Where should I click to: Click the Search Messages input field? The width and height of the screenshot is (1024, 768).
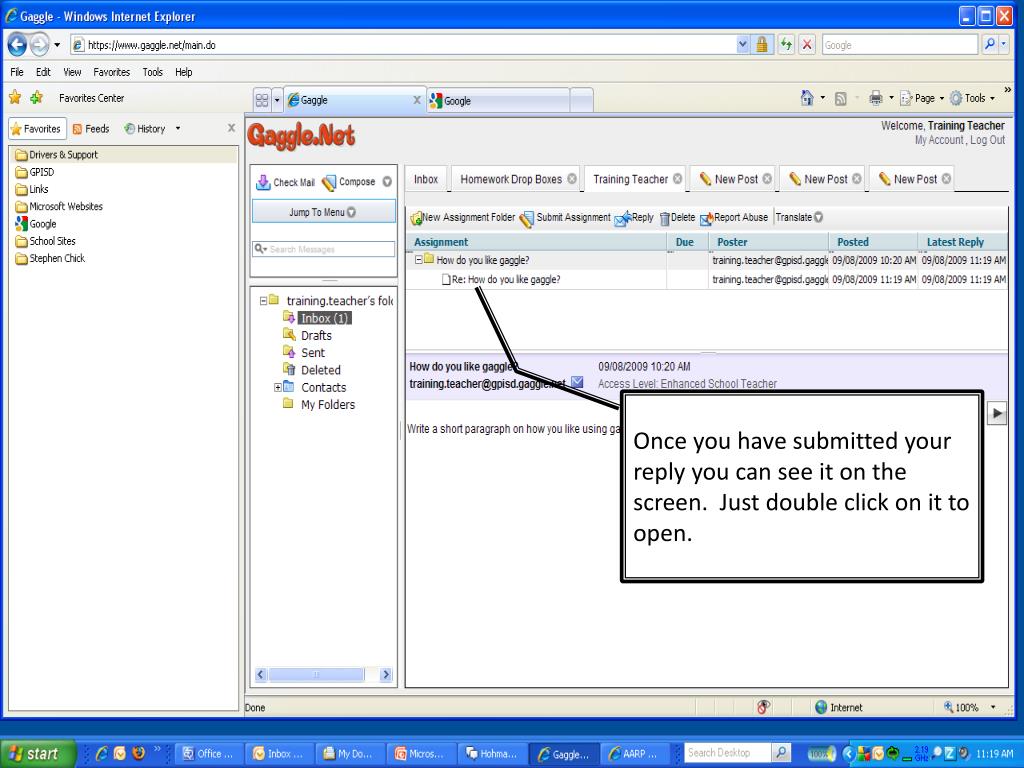(324, 249)
